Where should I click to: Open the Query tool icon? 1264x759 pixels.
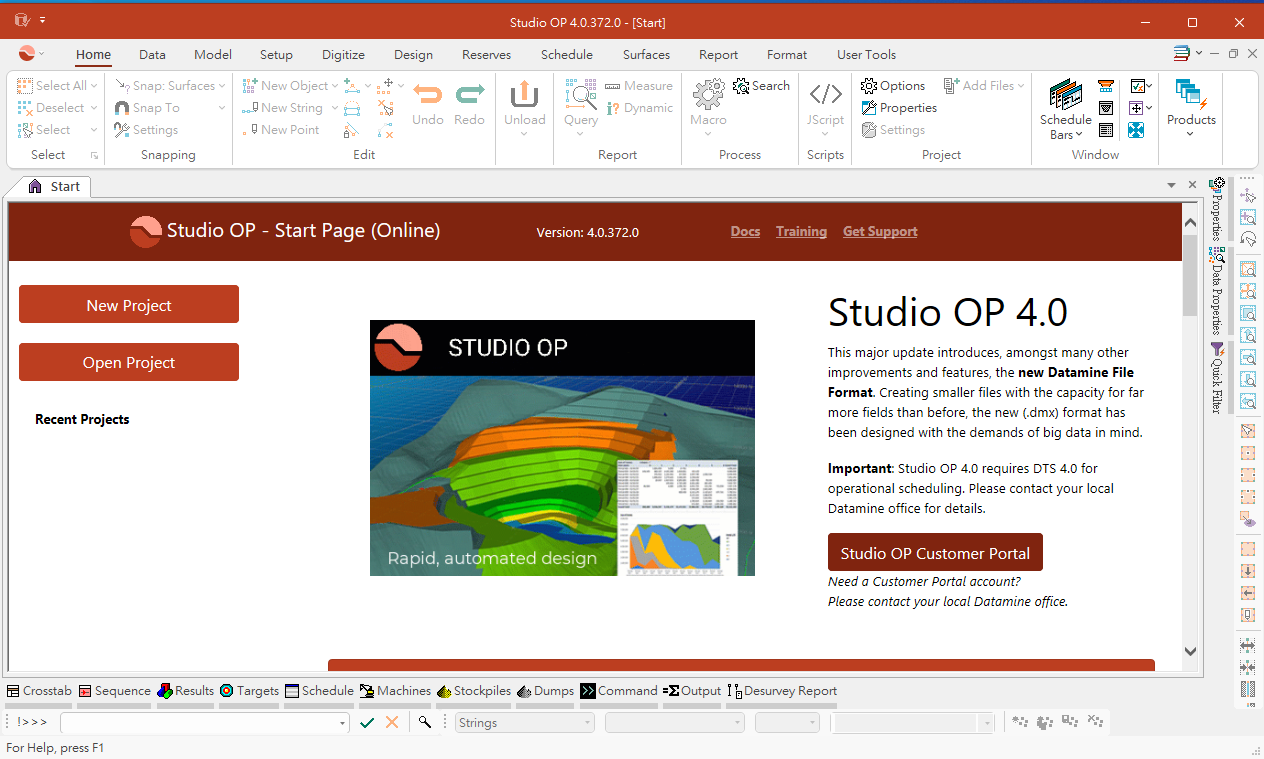point(580,94)
